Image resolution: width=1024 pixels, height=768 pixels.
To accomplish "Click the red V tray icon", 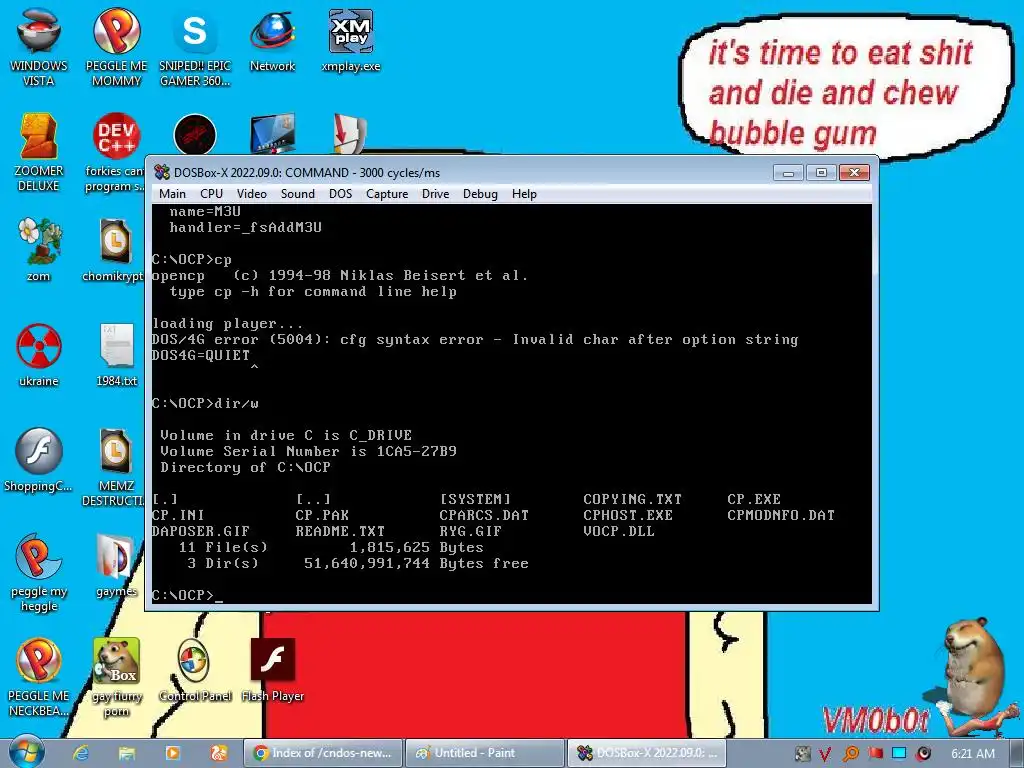I will [x=825, y=754].
